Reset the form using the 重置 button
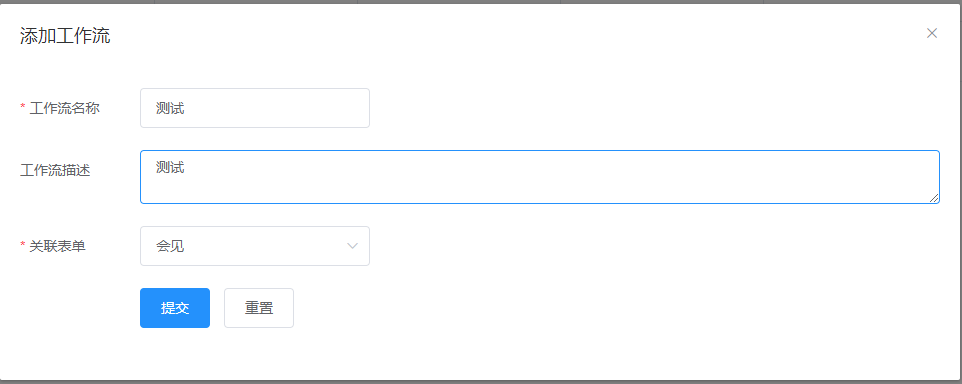962x384 pixels. (x=259, y=308)
